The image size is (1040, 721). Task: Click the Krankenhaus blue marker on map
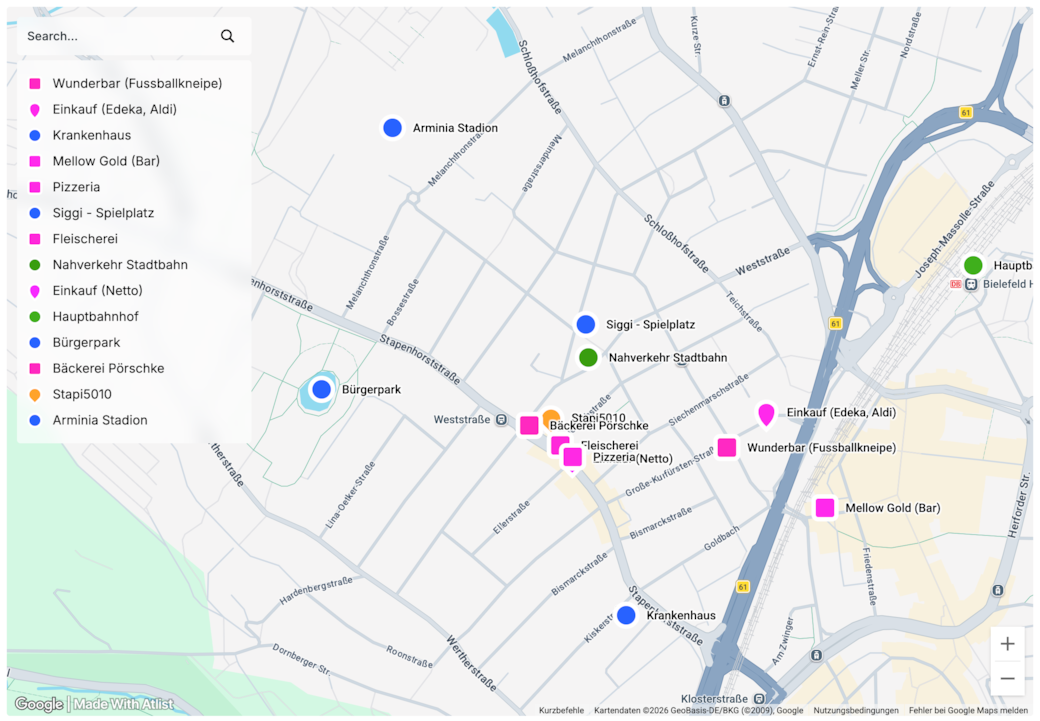[x=626, y=615]
